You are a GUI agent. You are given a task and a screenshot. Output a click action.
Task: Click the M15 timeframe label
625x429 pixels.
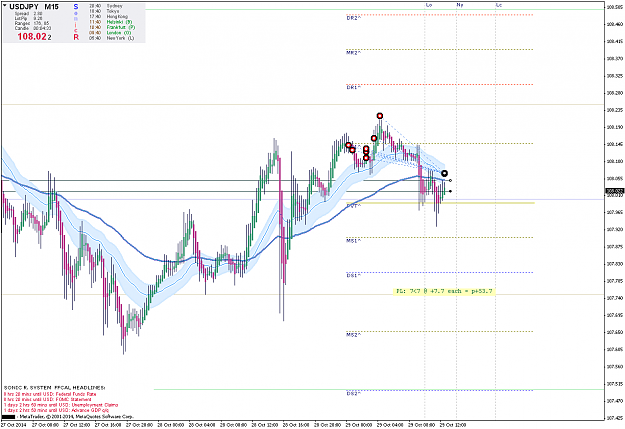[51, 7]
